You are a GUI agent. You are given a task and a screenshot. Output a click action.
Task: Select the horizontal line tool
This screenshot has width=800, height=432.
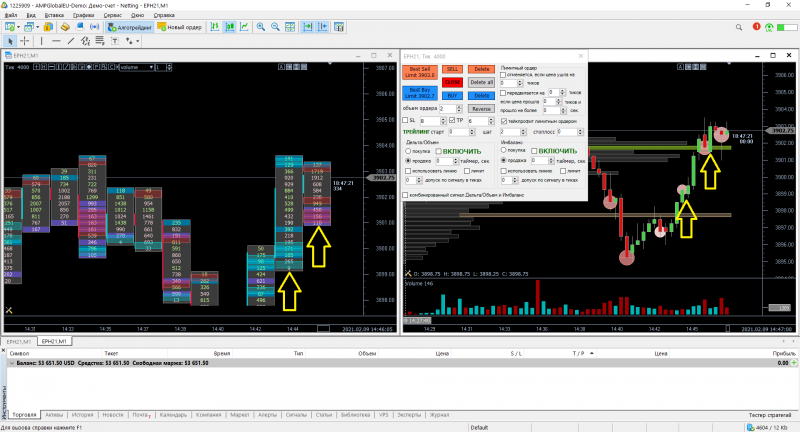click(56, 41)
